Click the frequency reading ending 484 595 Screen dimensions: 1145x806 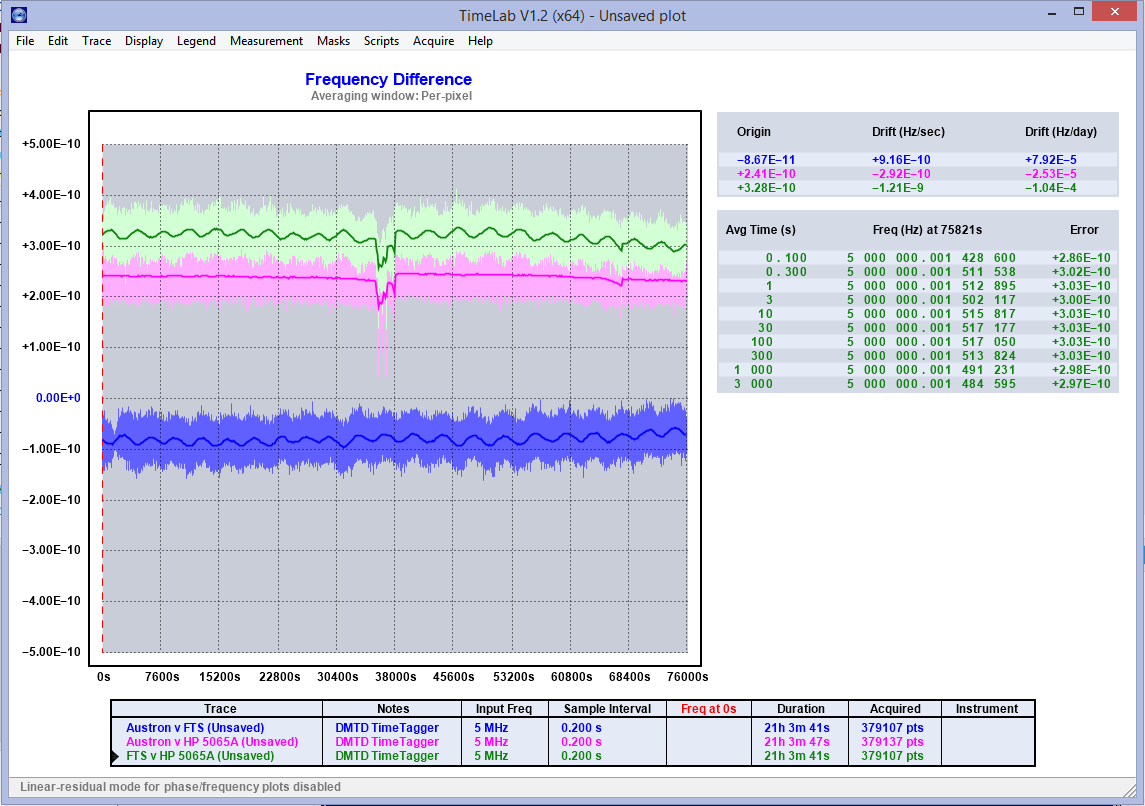931,384
